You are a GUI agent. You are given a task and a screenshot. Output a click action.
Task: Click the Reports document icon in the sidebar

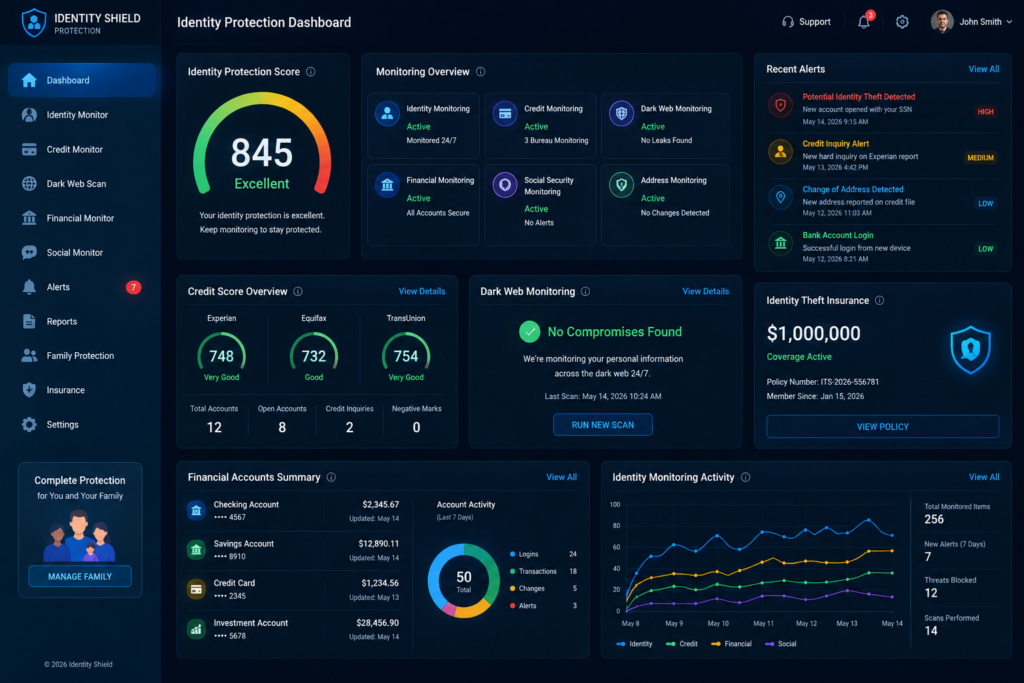pos(29,321)
